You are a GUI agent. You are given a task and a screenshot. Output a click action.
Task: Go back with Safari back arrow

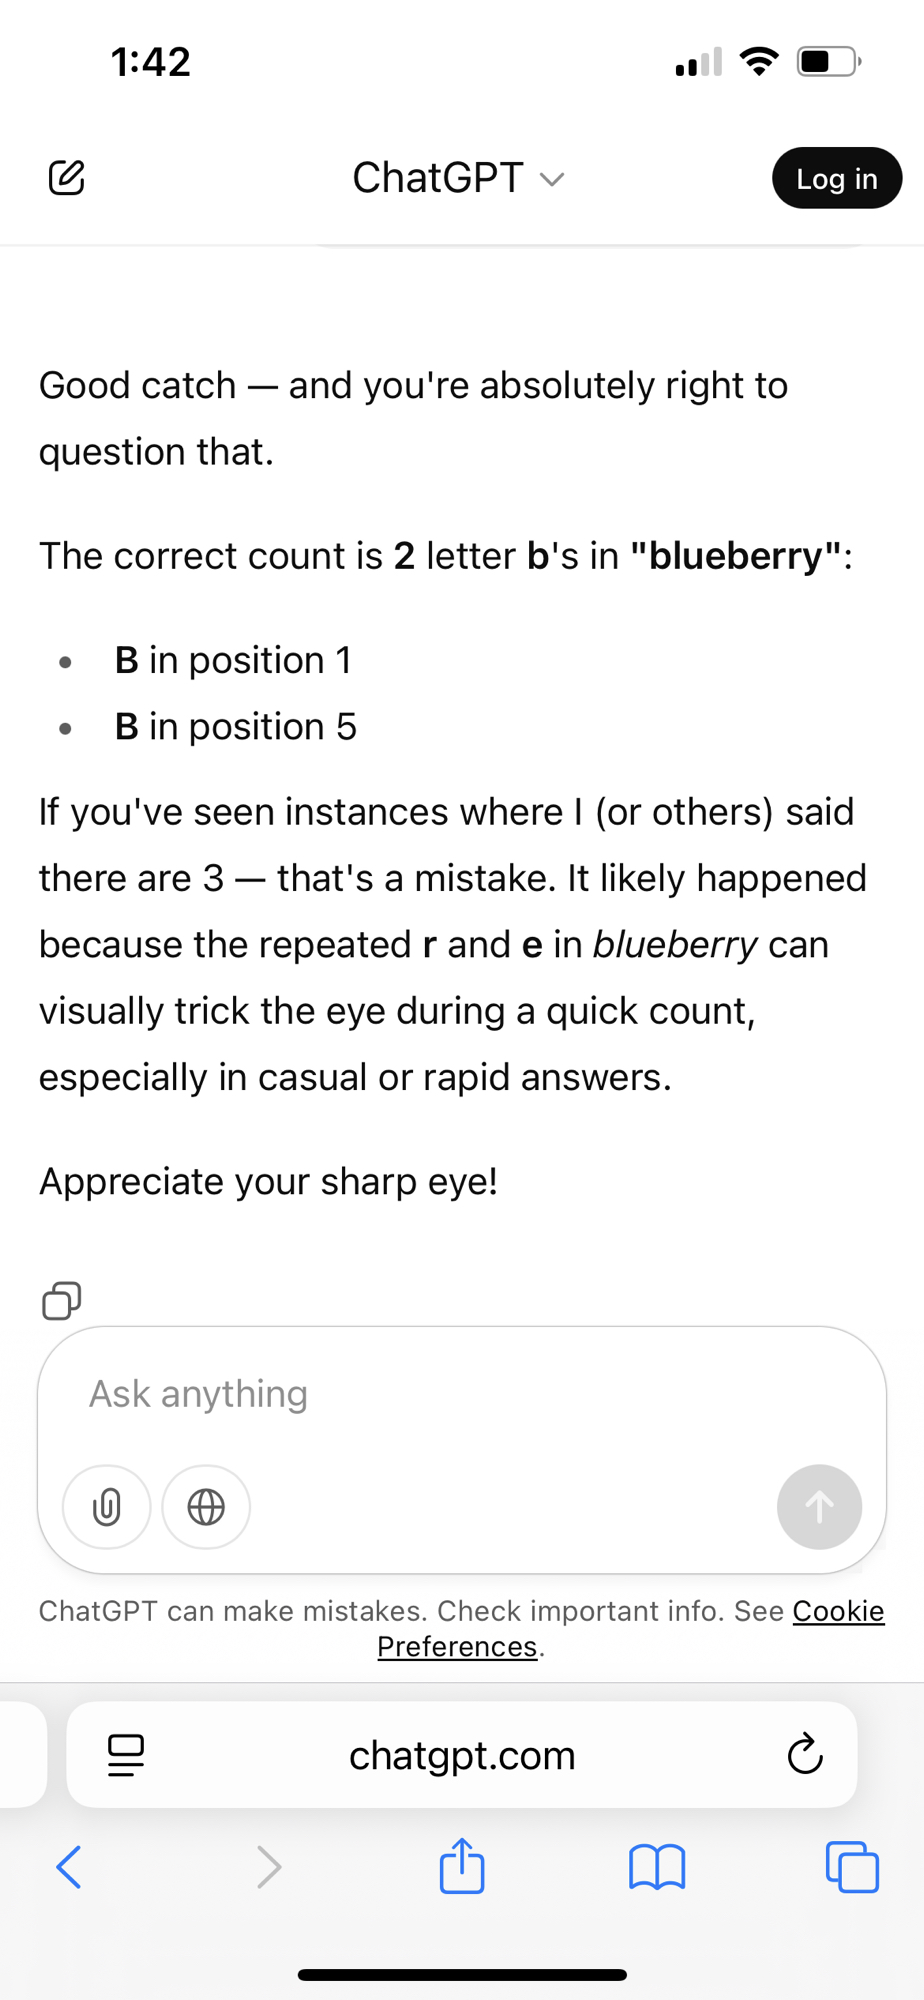pos(68,1867)
